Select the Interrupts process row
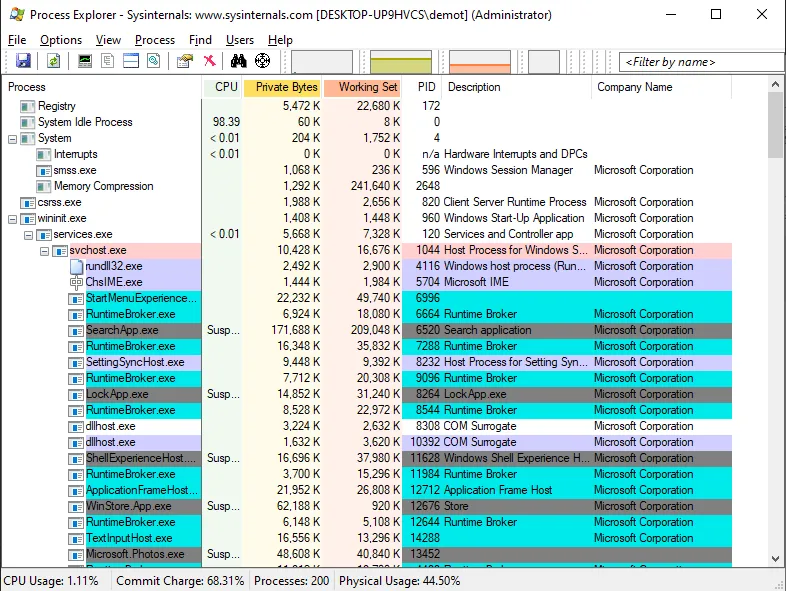The width and height of the screenshot is (786, 591). click(367, 154)
